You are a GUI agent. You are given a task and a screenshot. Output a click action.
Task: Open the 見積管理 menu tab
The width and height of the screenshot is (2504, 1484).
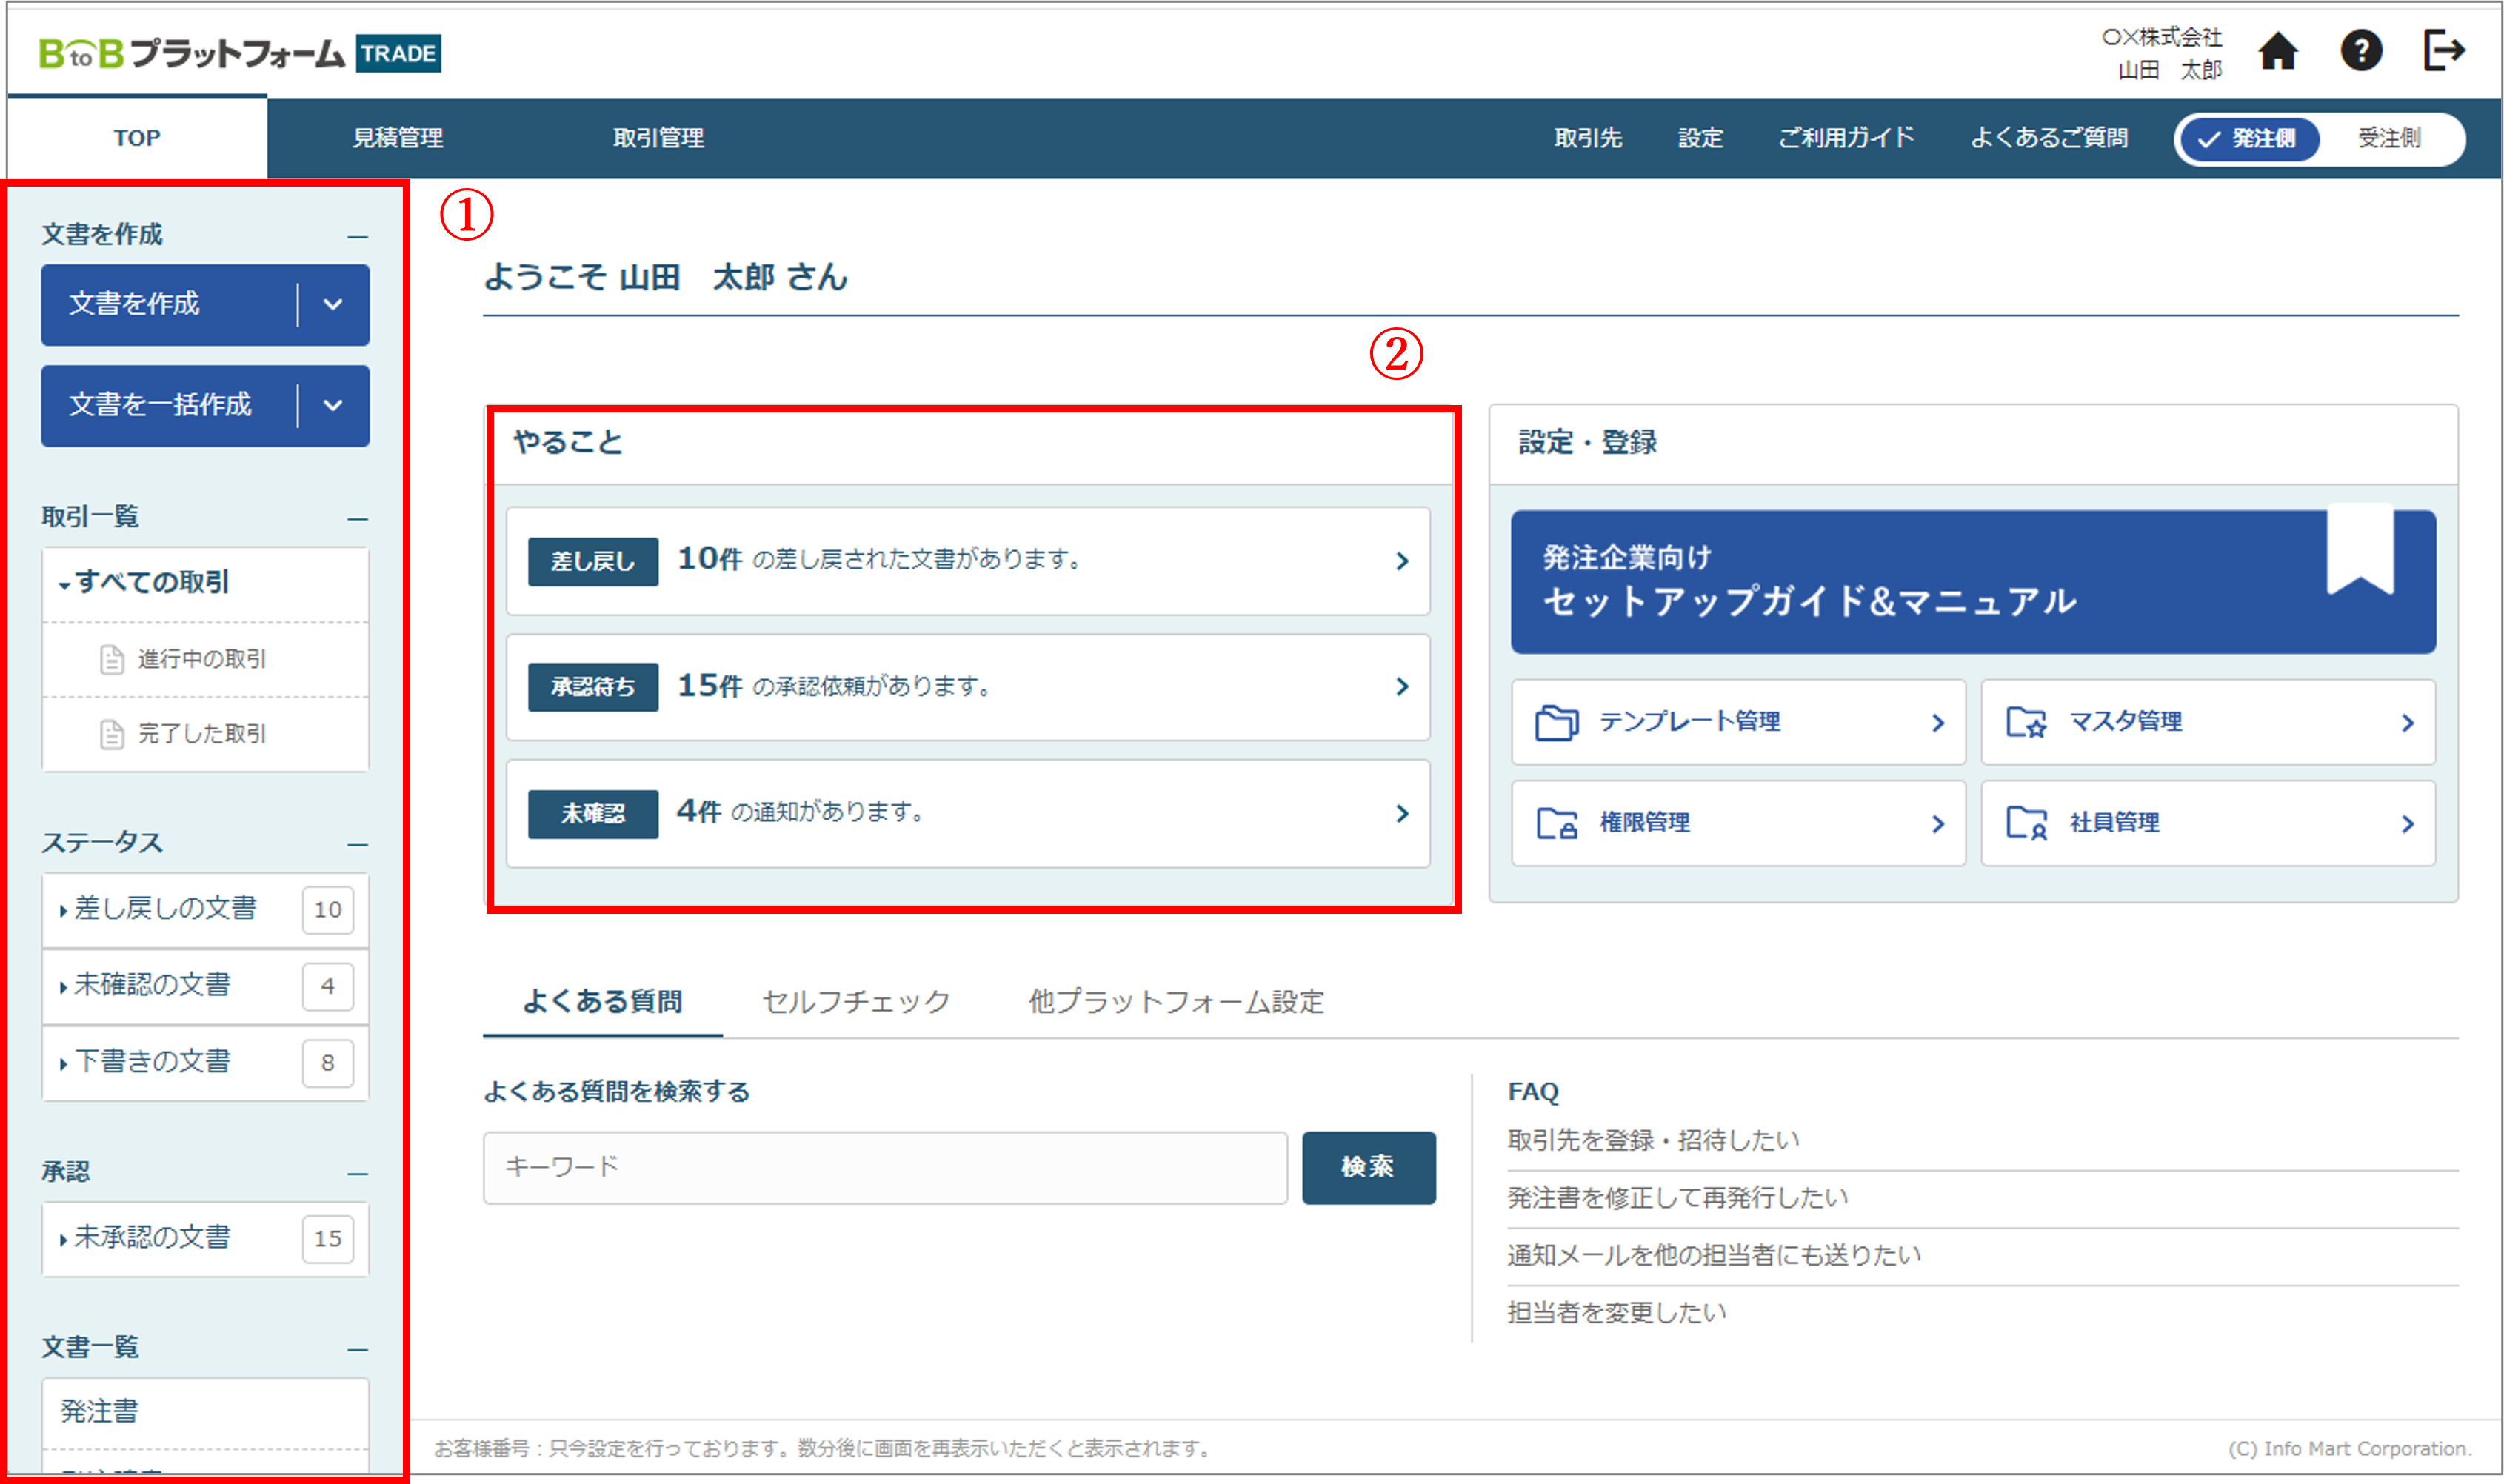397,138
